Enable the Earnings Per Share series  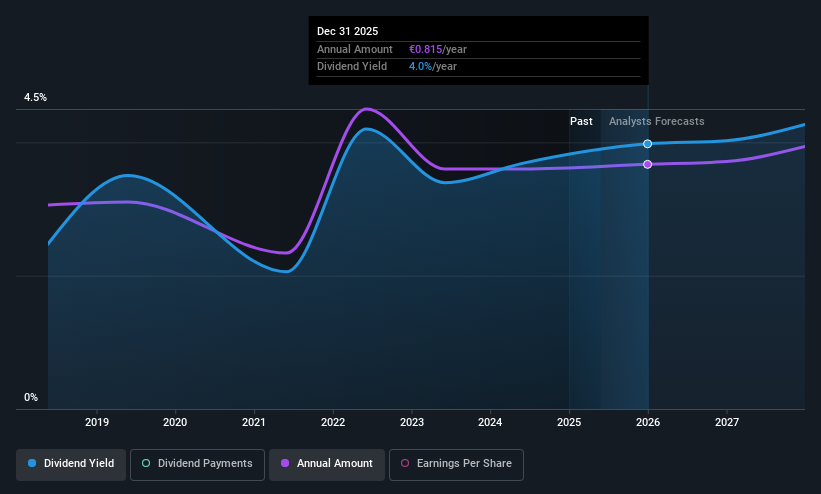click(456, 464)
